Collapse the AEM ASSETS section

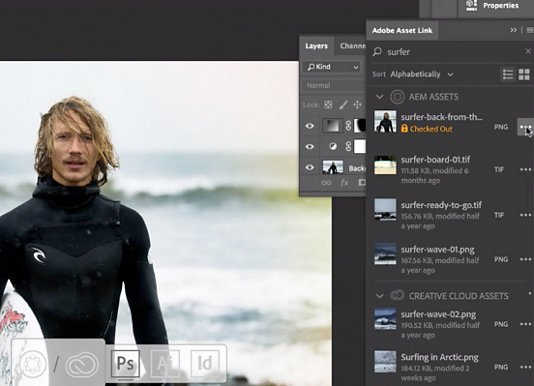(x=379, y=97)
